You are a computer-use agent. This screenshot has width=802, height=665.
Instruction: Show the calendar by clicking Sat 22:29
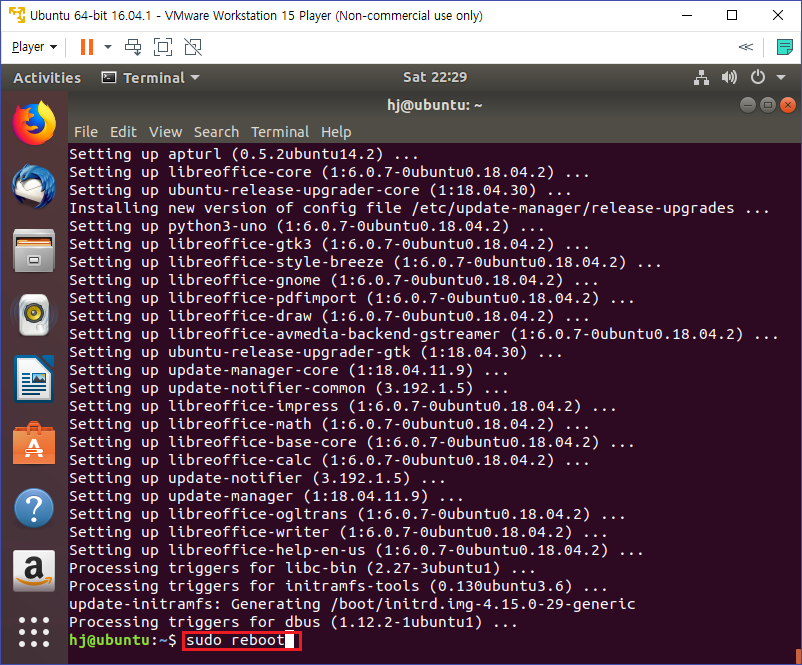[x=435, y=77]
